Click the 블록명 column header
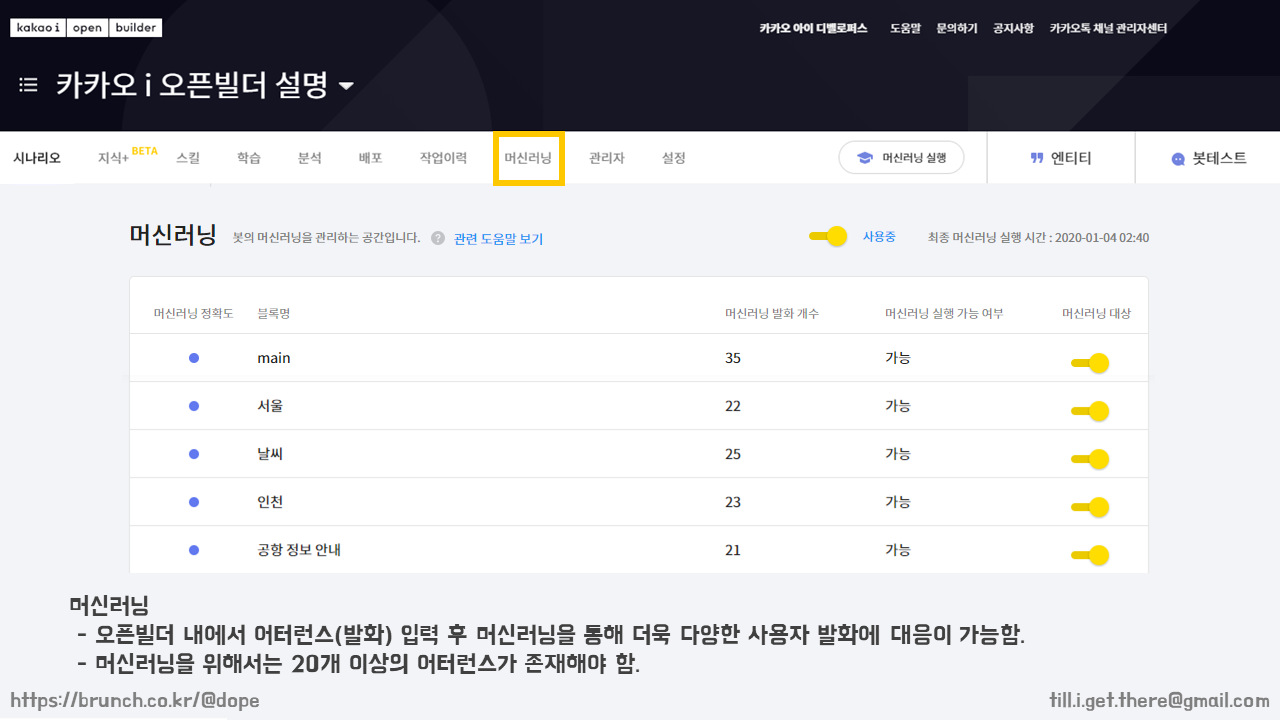The height and width of the screenshot is (720, 1280). click(274, 313)
